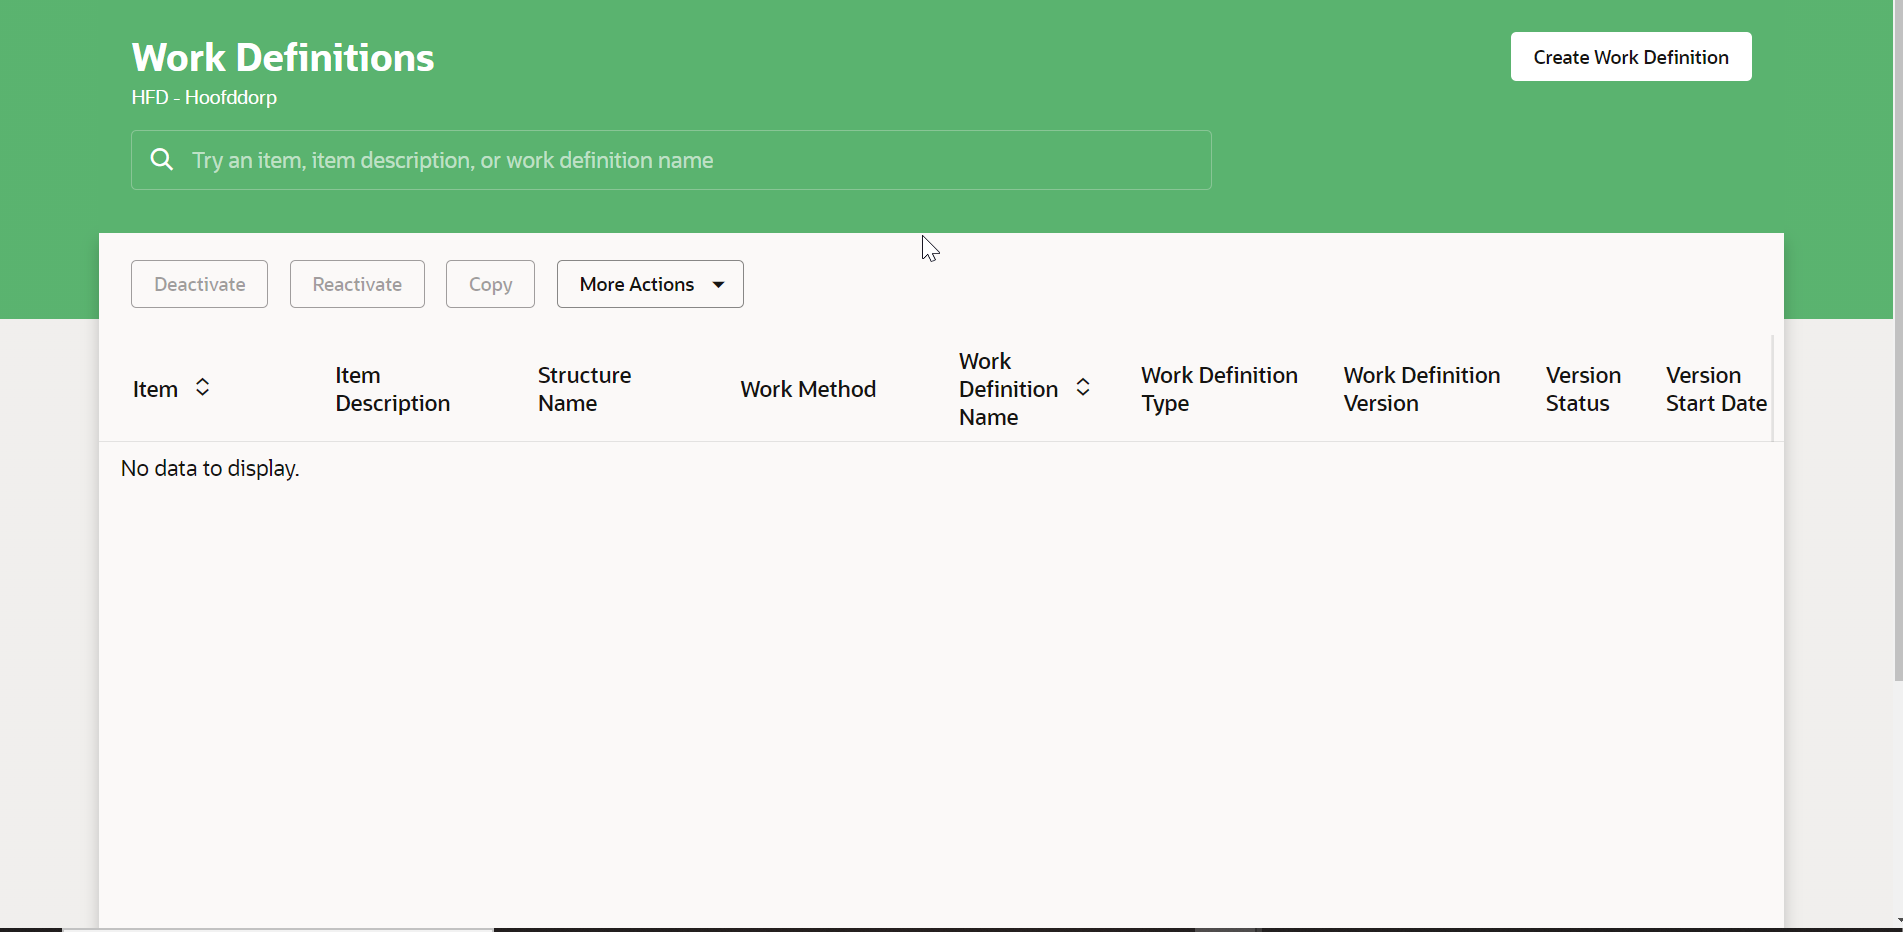Click the sort icon beside Item column
The height and width of the screenshot is (932, 1903).
point(203,387)
